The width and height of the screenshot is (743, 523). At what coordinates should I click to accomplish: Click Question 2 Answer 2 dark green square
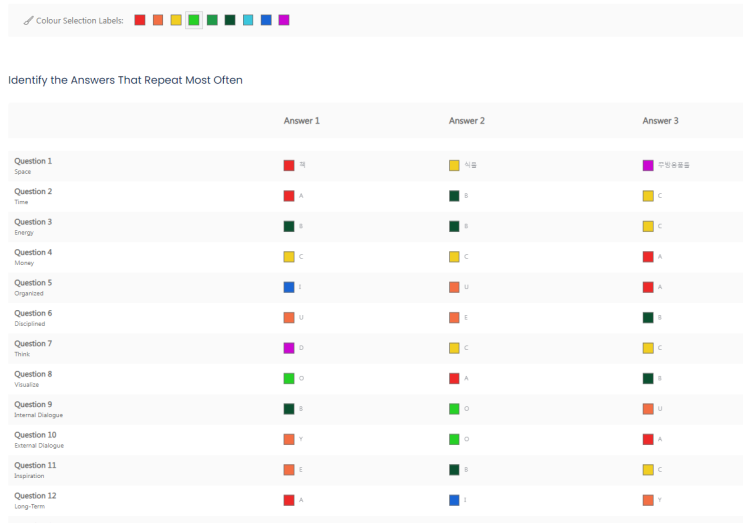(x=454, y=196)
